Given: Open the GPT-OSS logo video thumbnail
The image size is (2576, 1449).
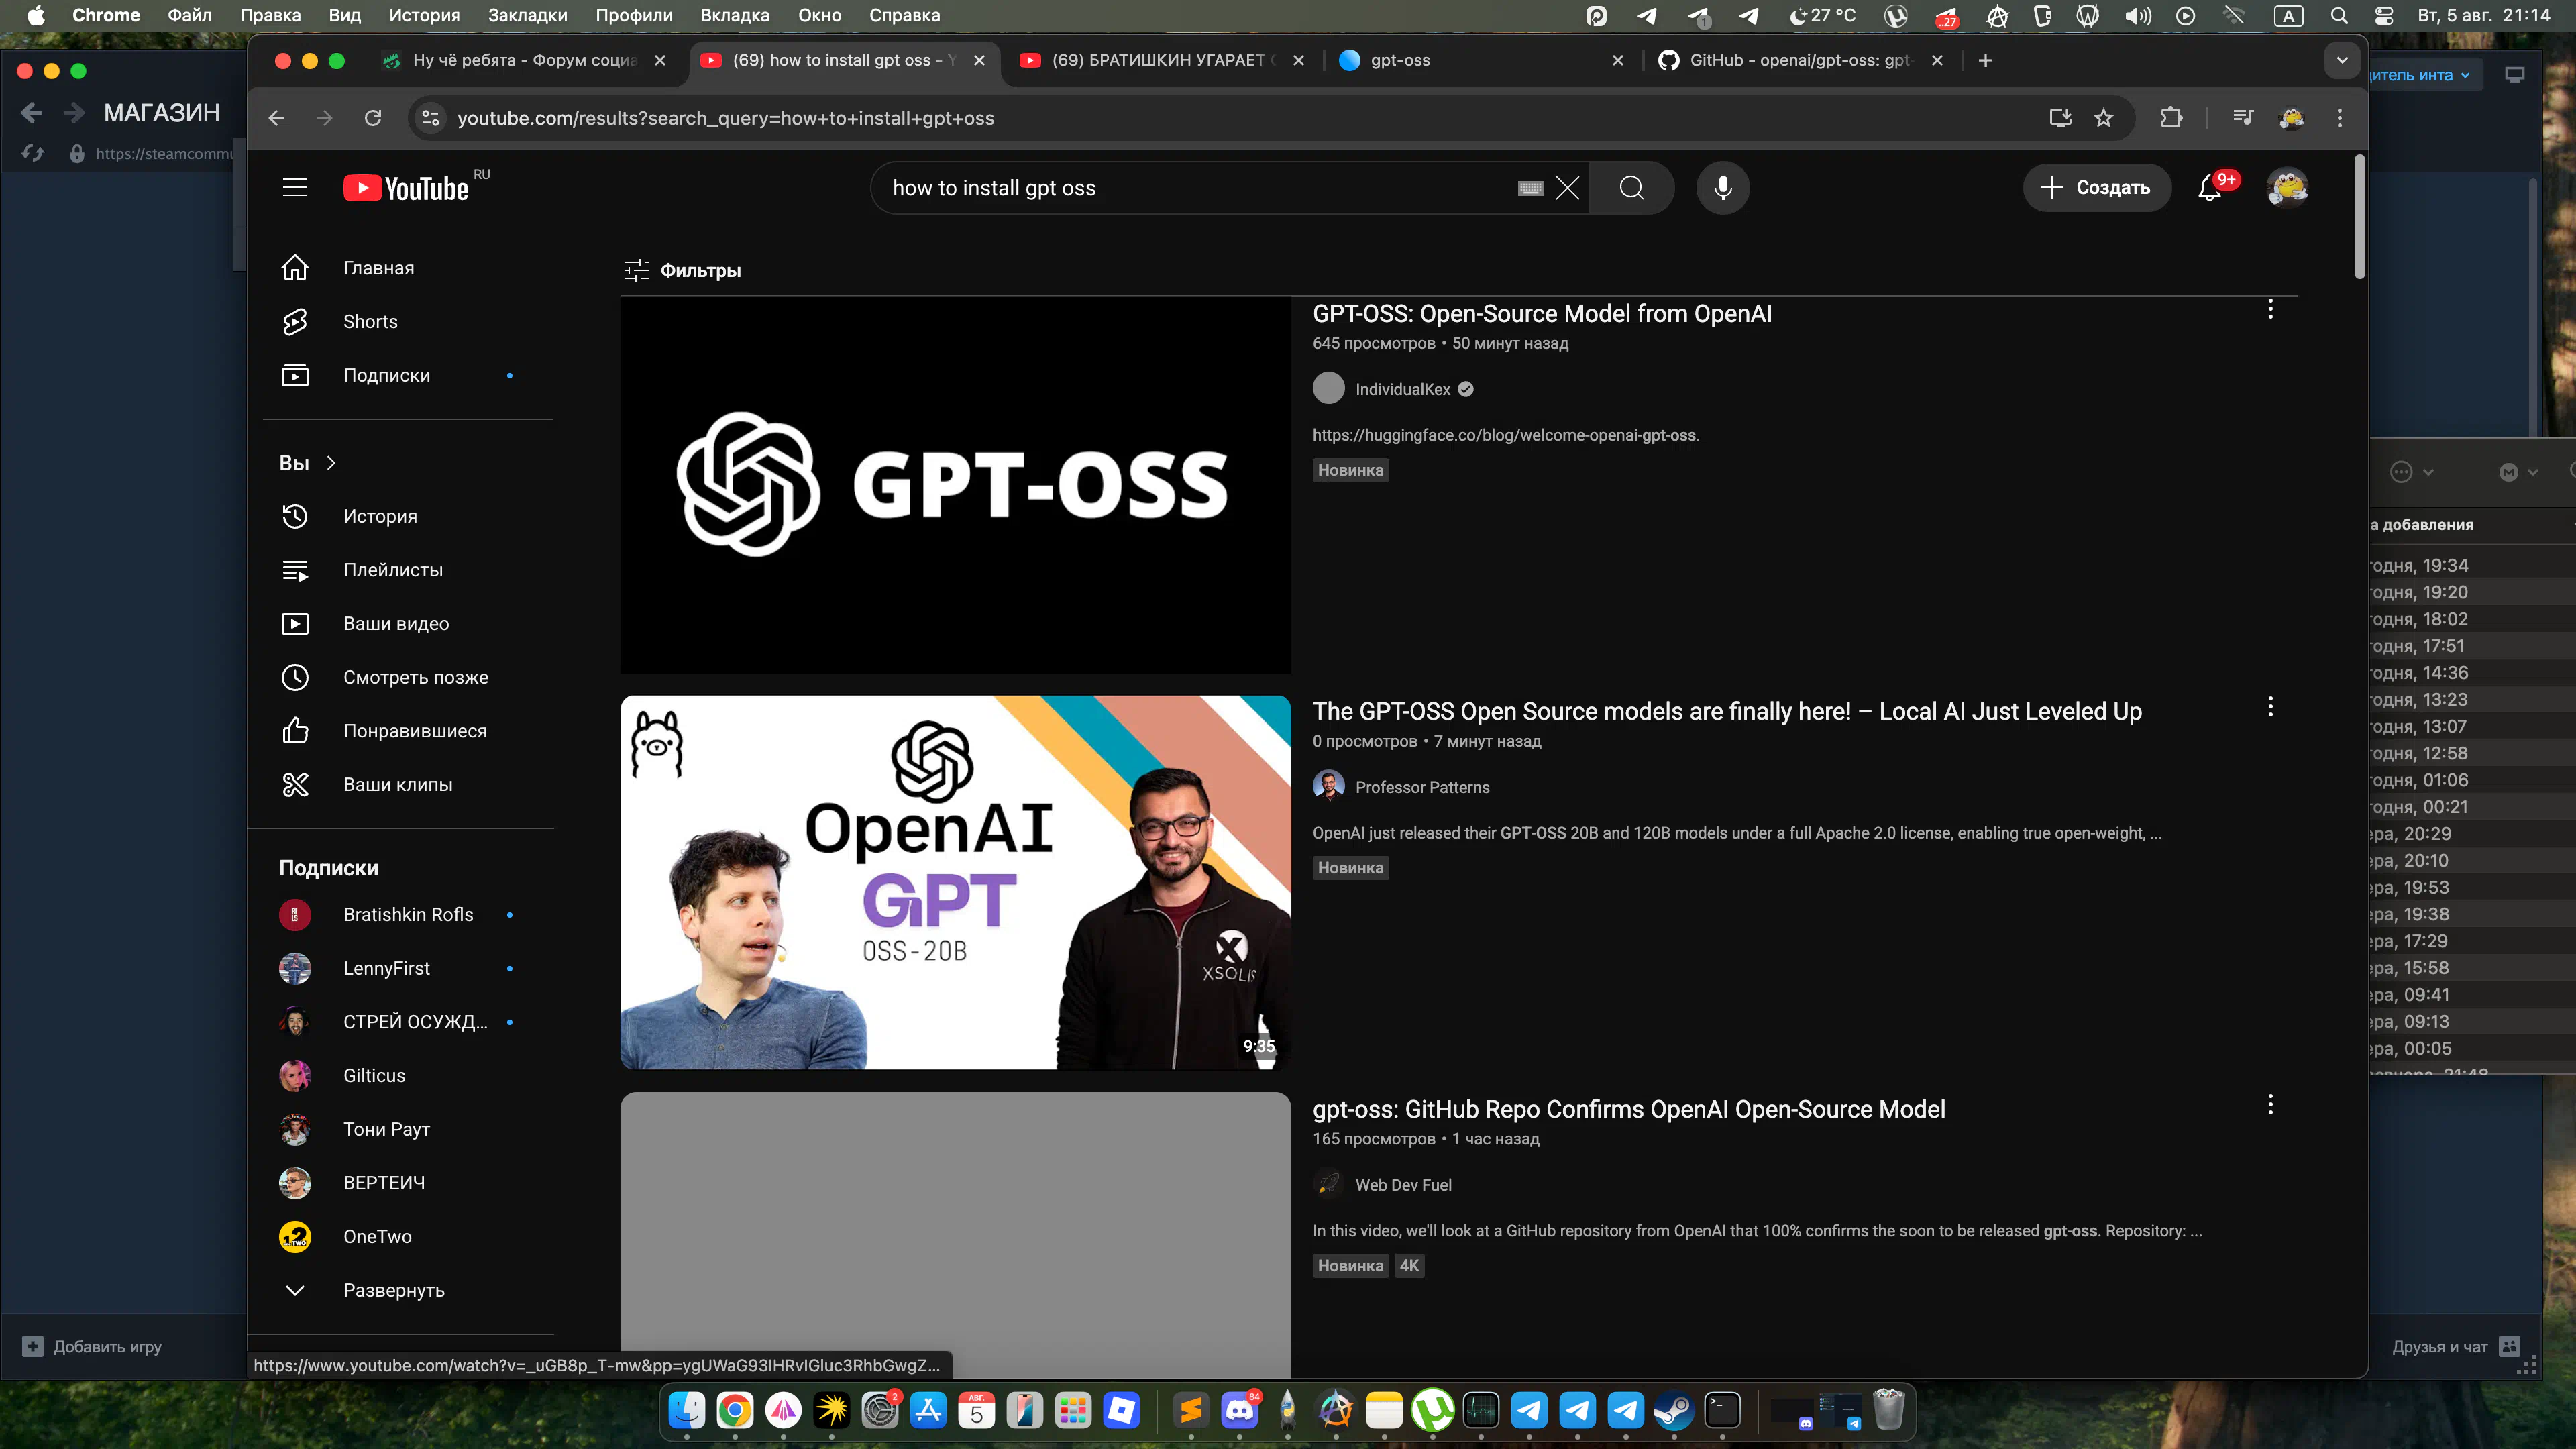Looking at the screenshot, I should pyautogui.click(x=955, y=485).
